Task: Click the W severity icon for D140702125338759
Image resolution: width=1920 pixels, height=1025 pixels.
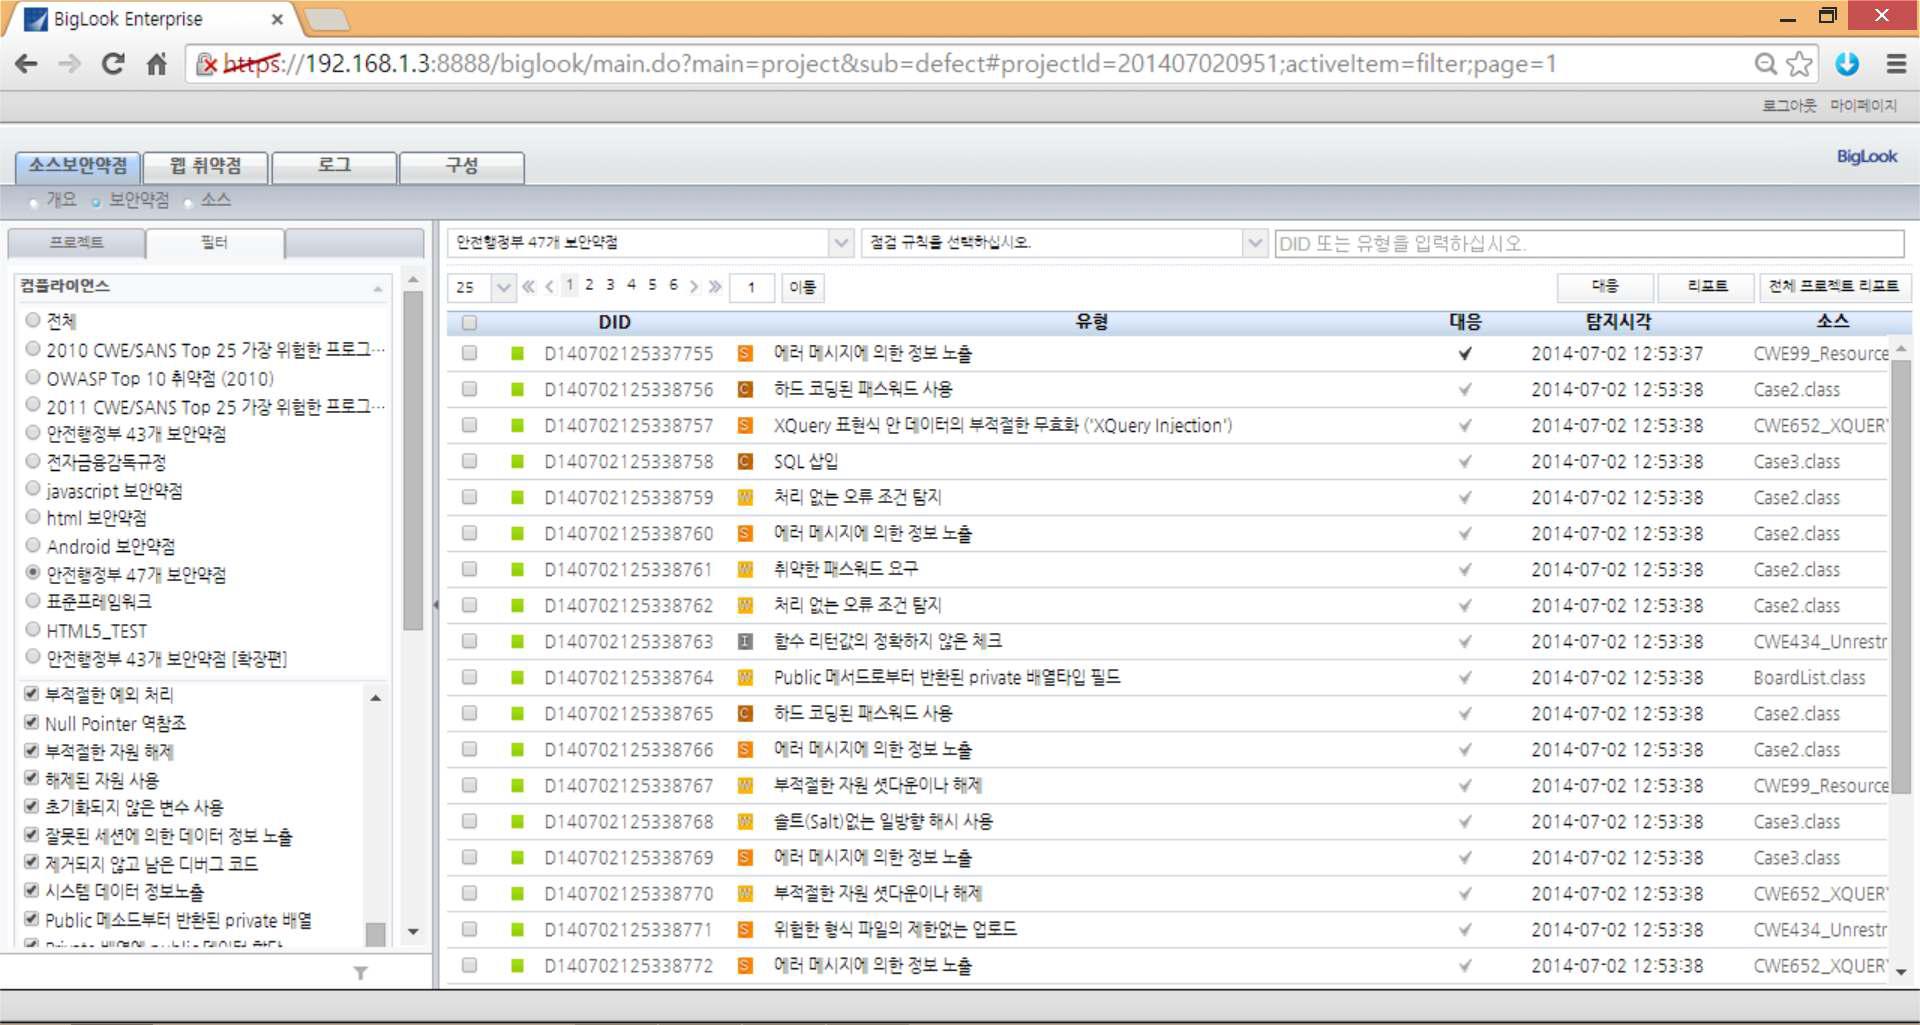Action: (x=745, y=497)
